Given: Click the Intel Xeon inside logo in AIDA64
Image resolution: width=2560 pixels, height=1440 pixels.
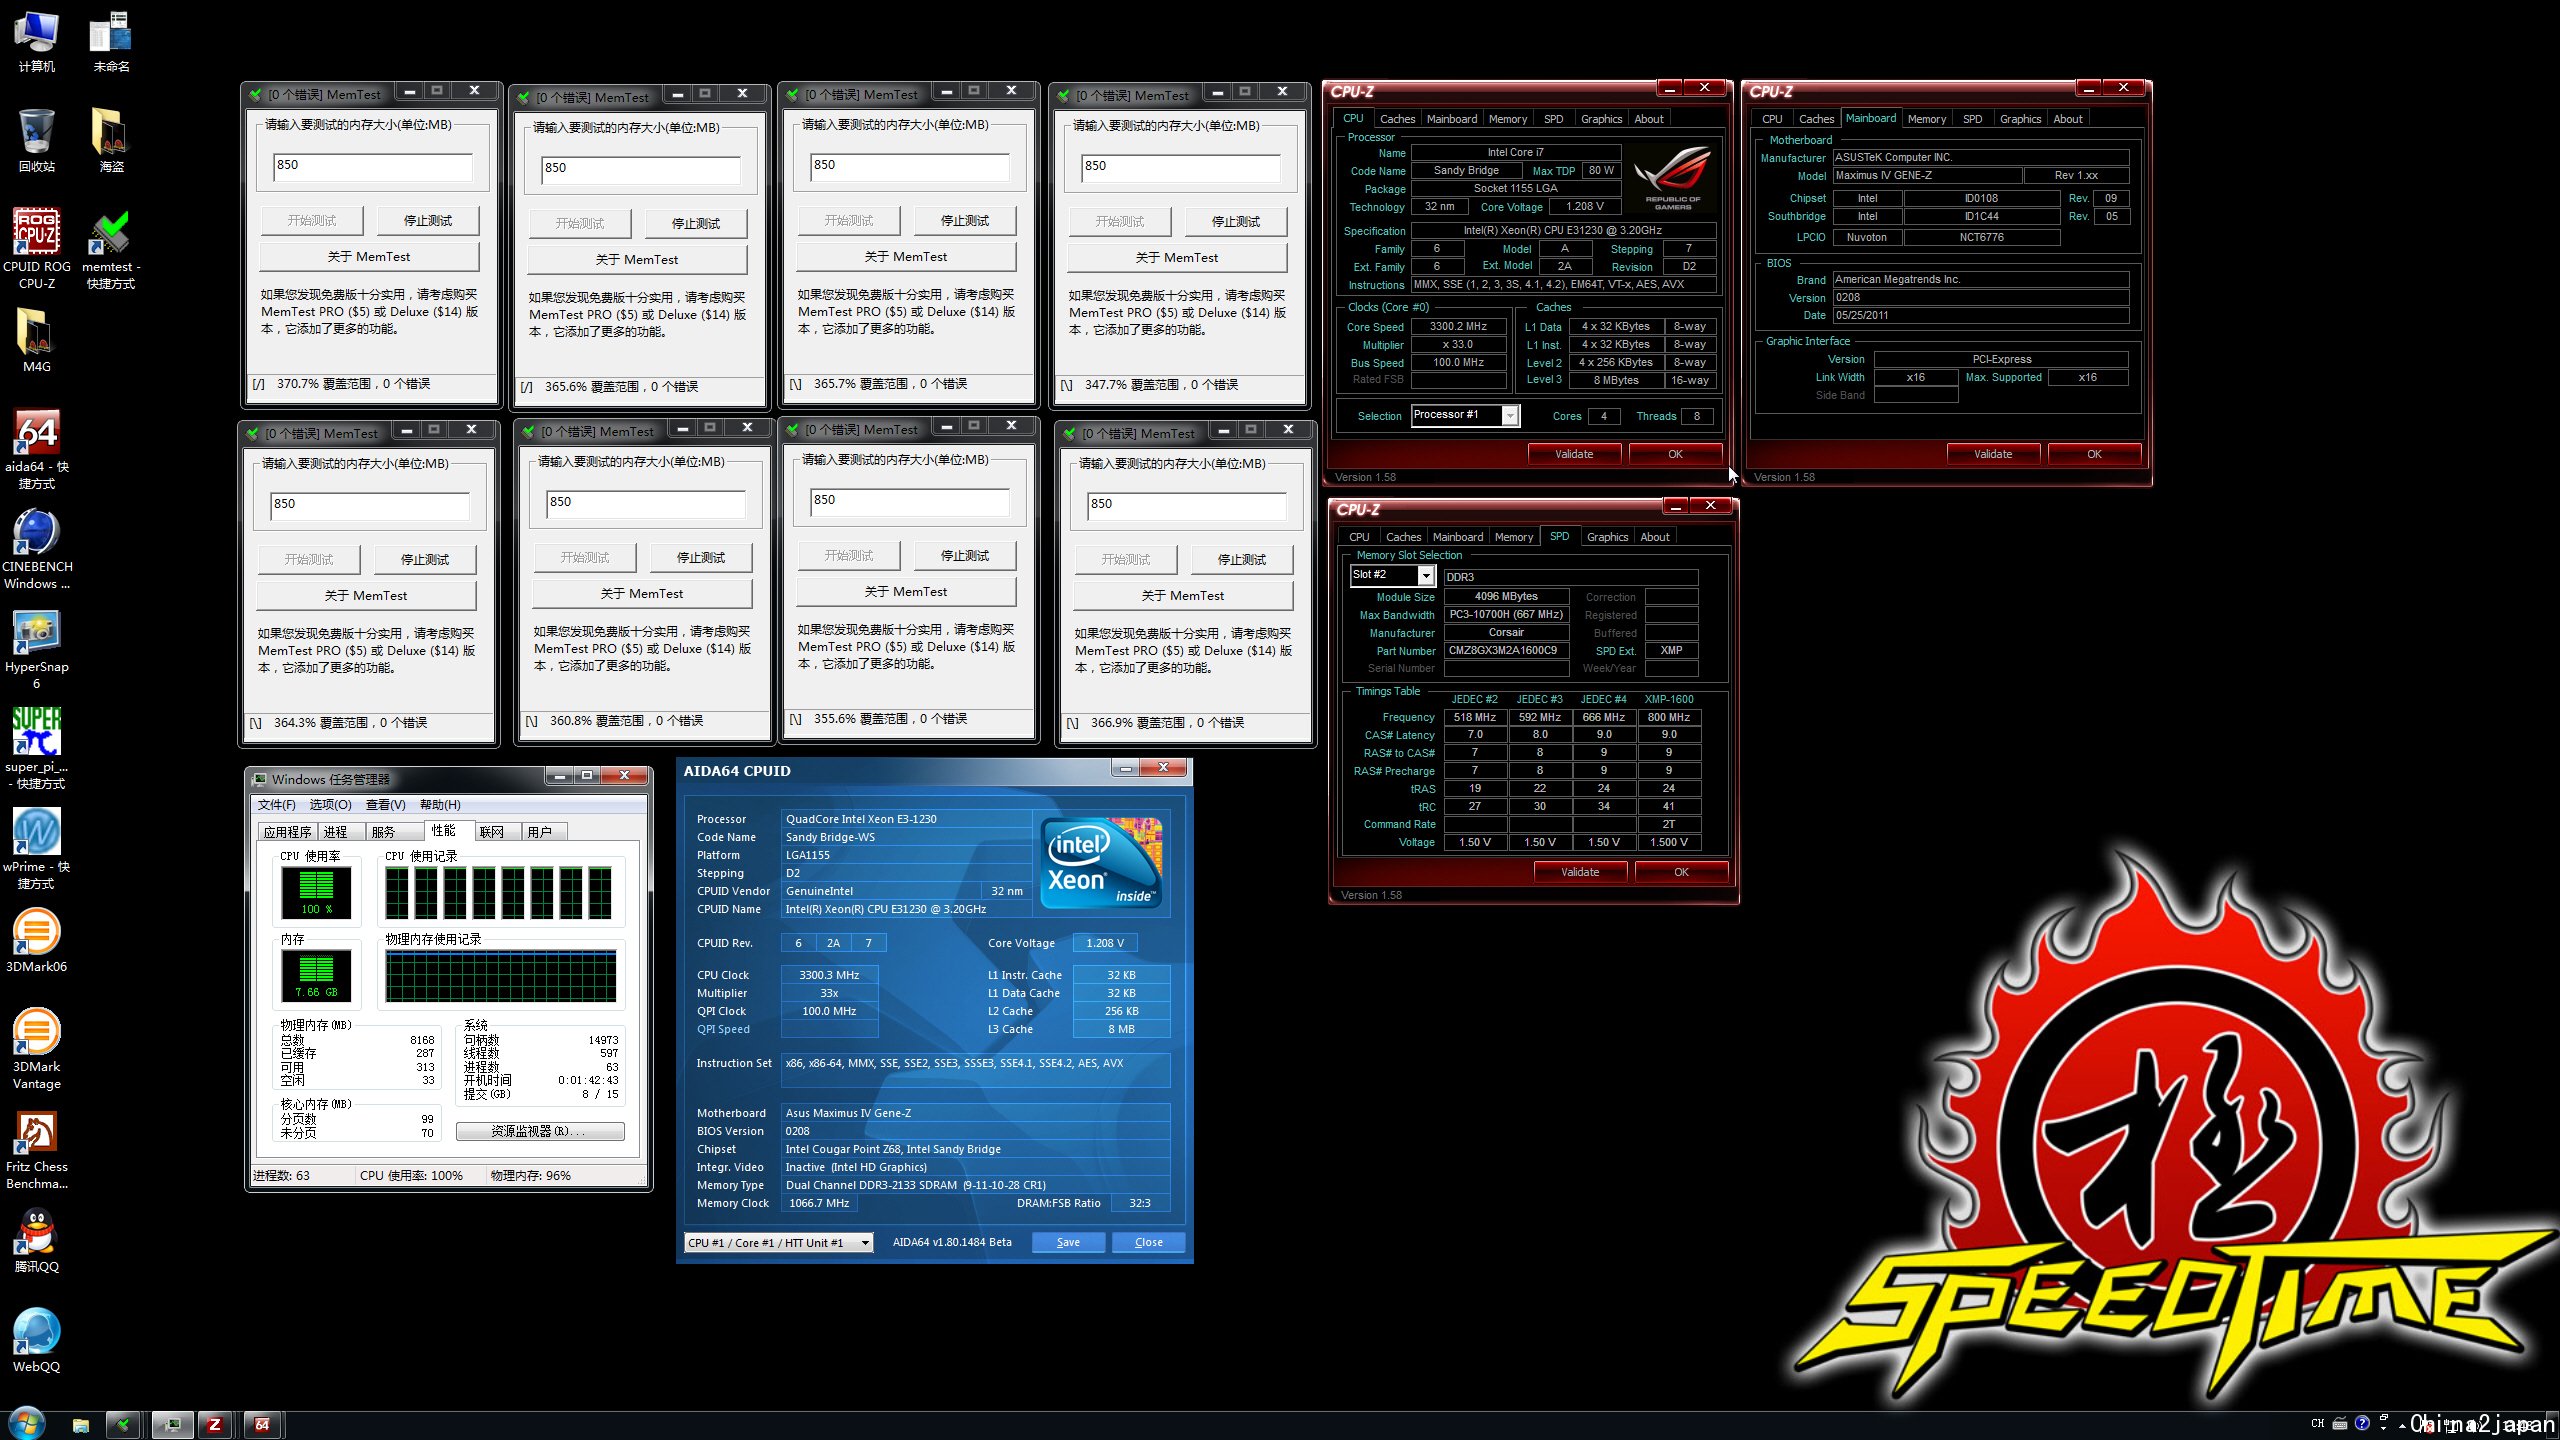Looking at the screenshot, I should [x=1101, y=862].
